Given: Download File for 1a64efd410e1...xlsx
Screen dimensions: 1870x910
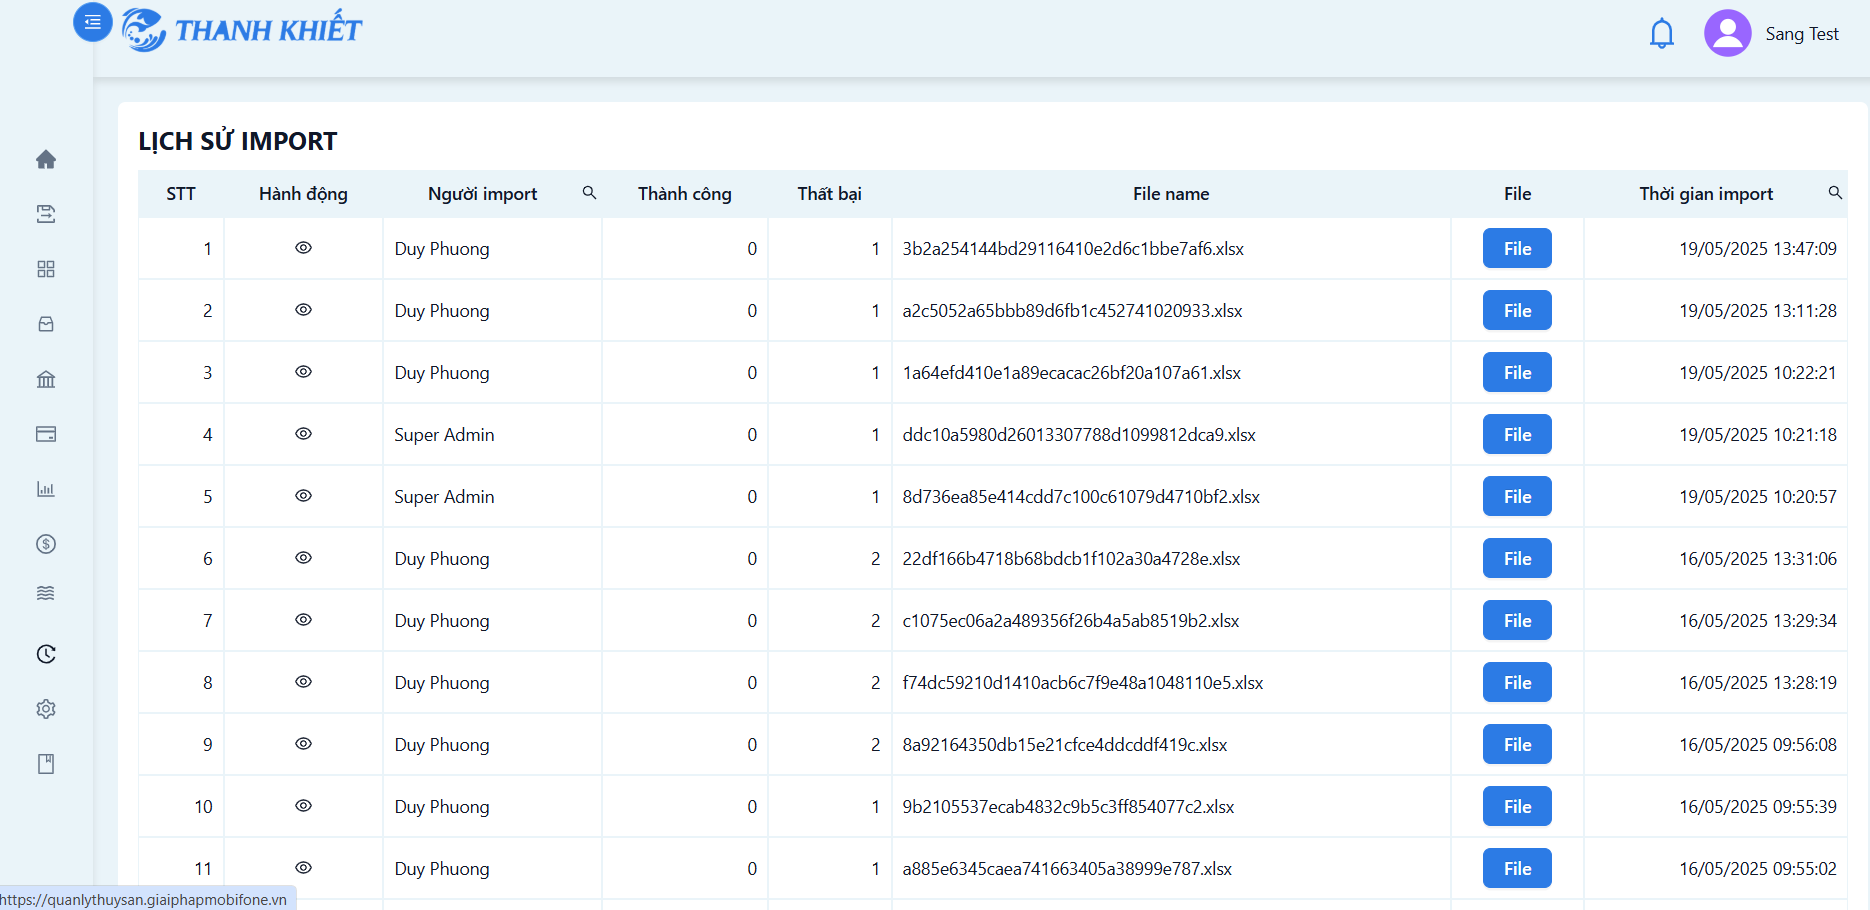Looking at the screenshot, I should click(x=1517, y=372).
